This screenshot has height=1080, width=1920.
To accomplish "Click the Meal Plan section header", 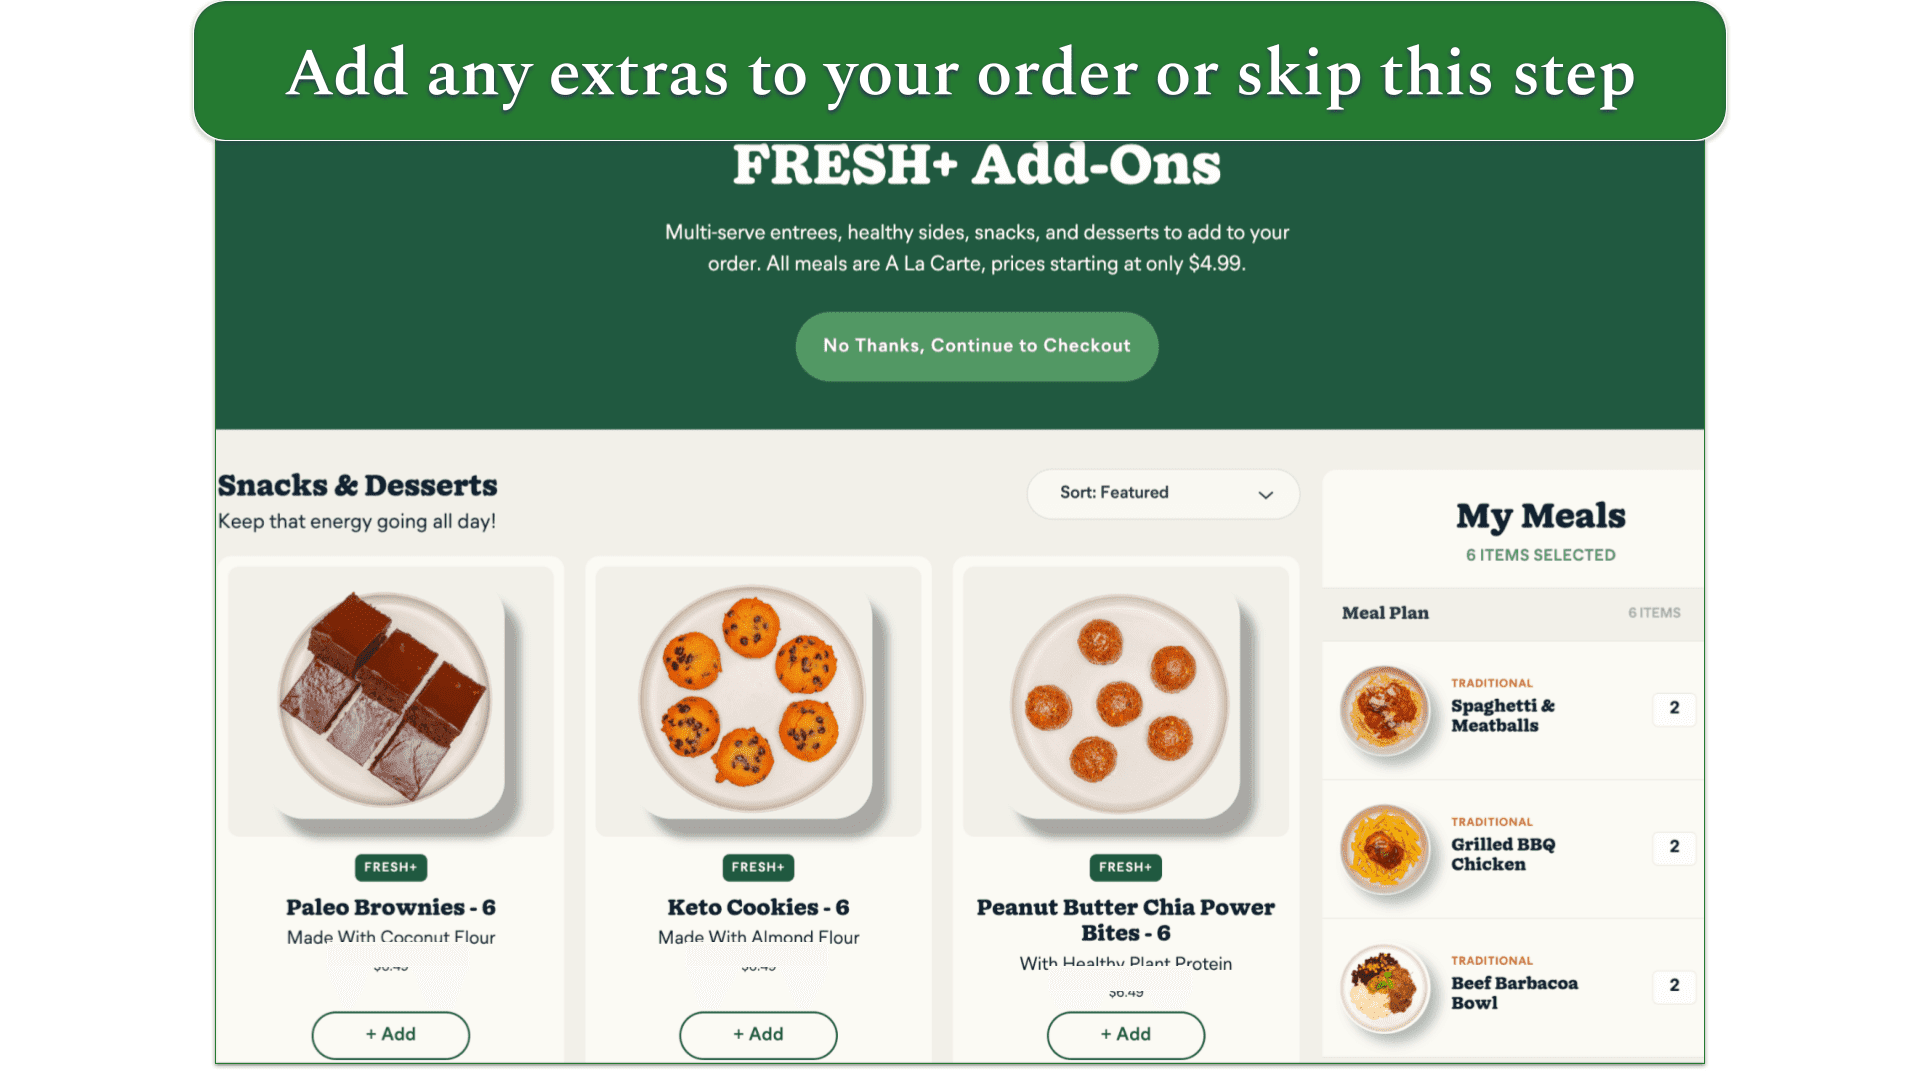I will (x=1386, y=613).
